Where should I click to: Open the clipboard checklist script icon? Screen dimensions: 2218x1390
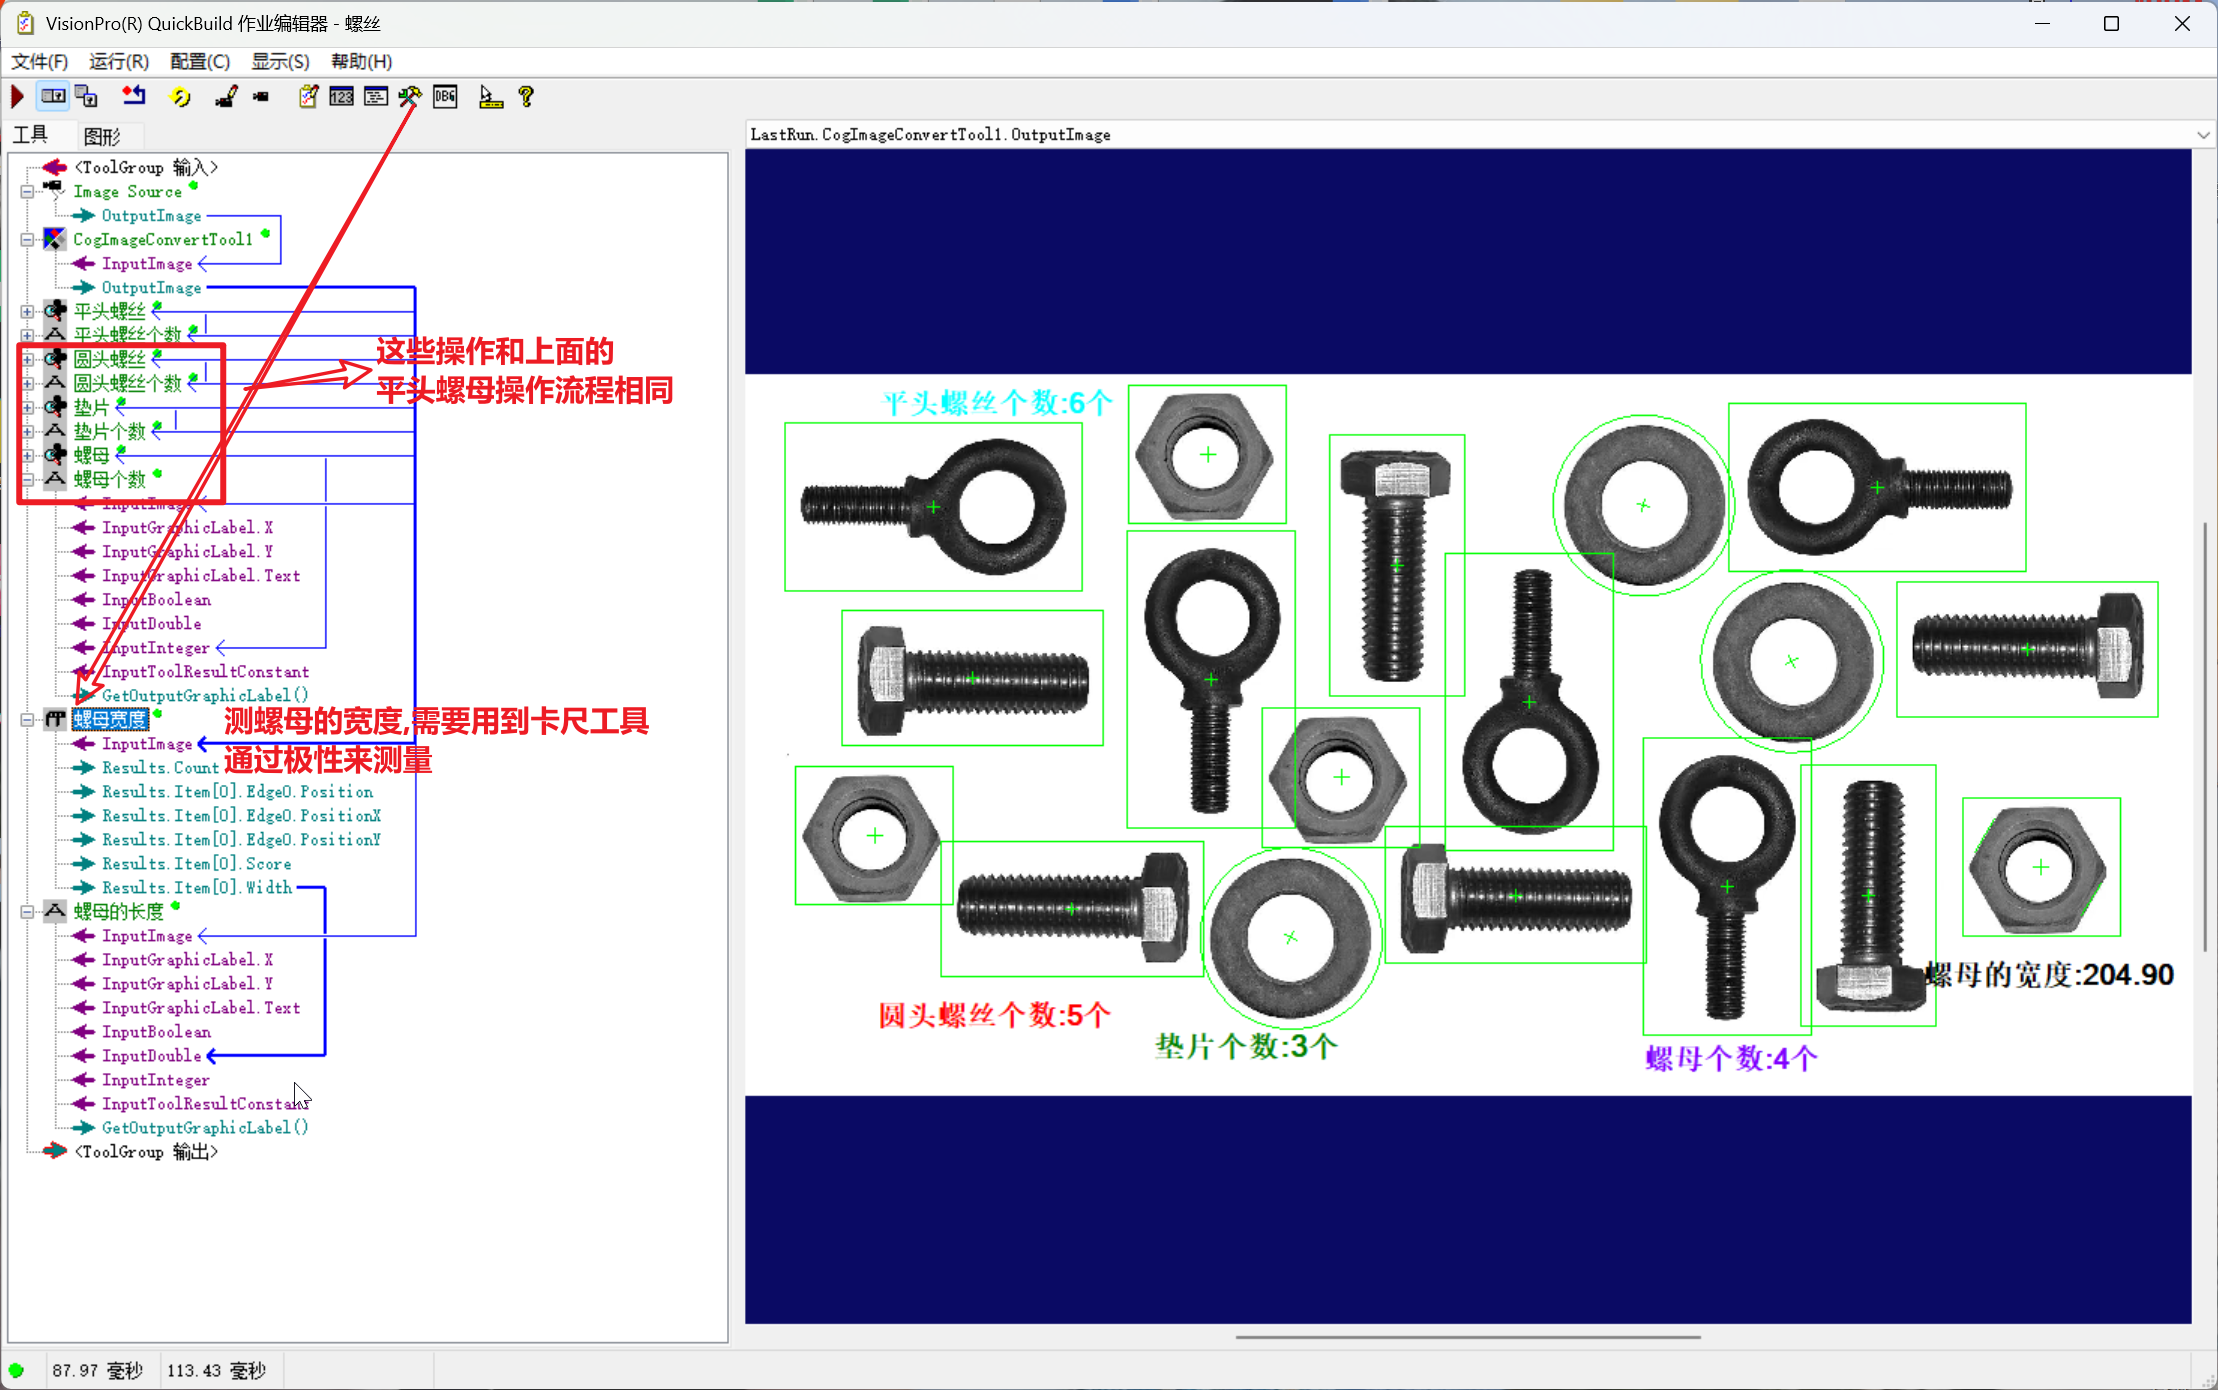(x=308, y=97)
